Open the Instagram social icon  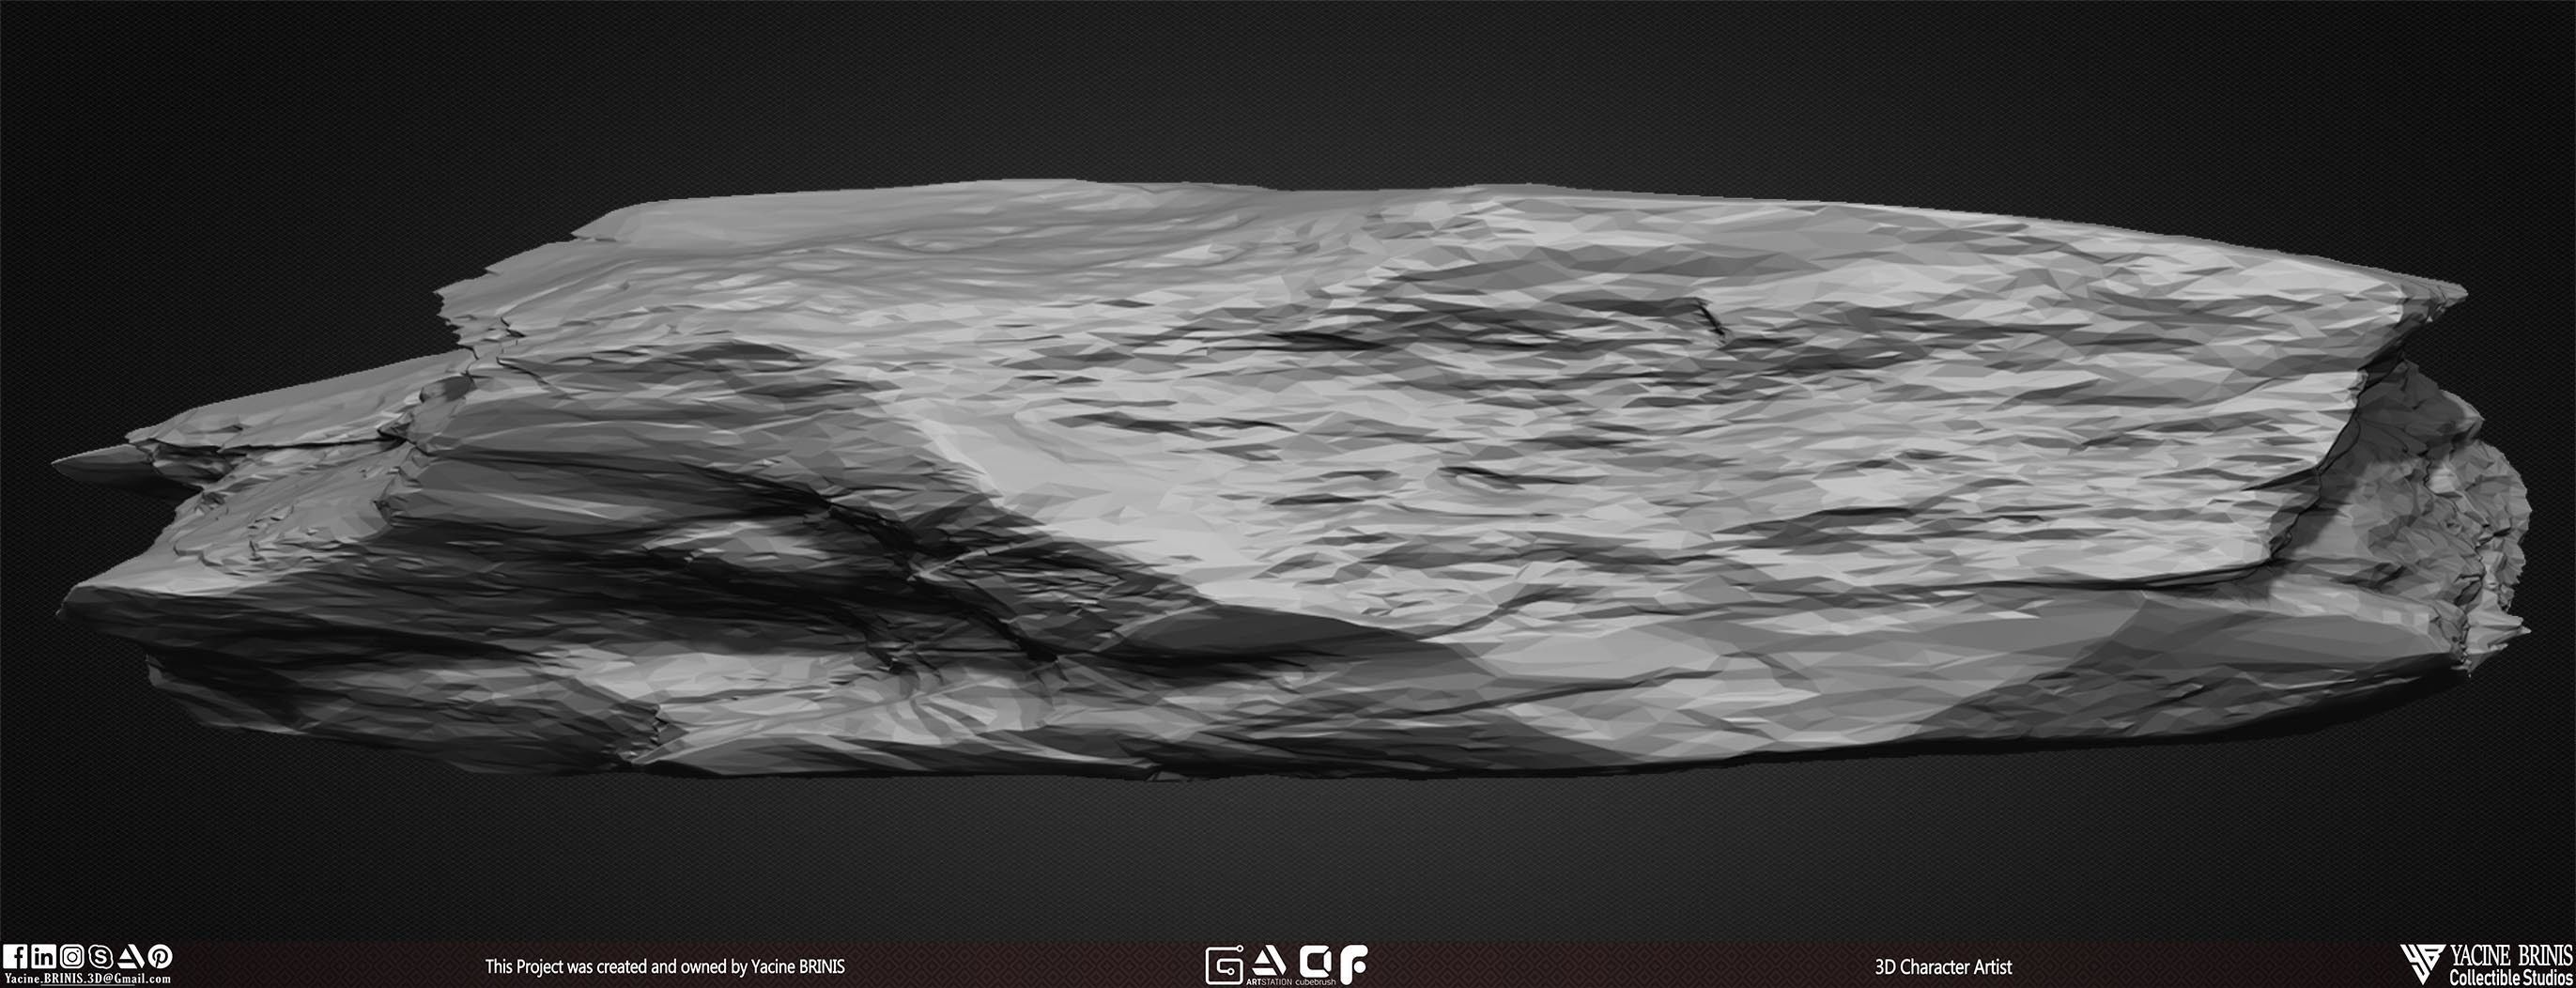(72, 957)
